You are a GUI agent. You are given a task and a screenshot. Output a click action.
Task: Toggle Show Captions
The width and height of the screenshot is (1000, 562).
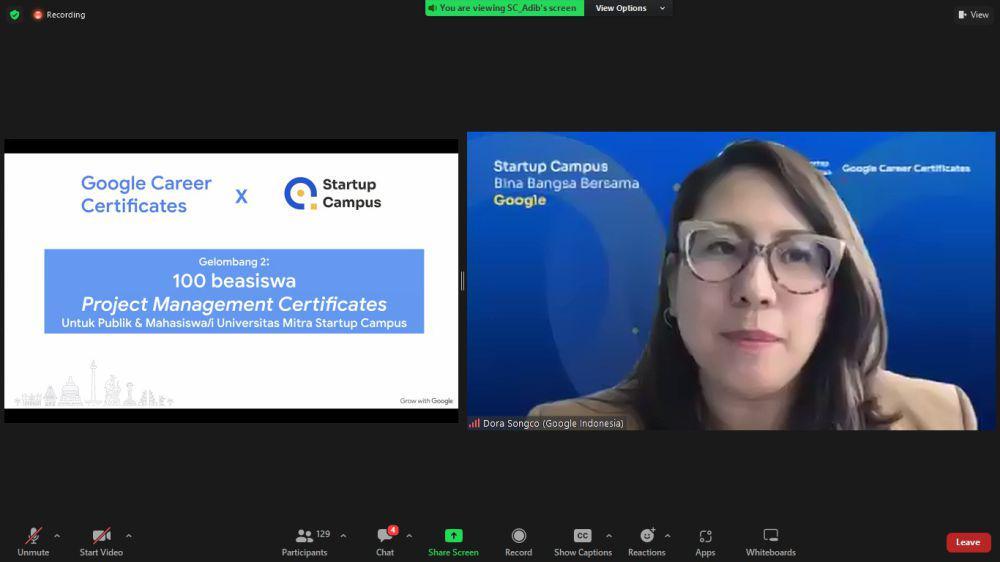[x=582, y=542]
